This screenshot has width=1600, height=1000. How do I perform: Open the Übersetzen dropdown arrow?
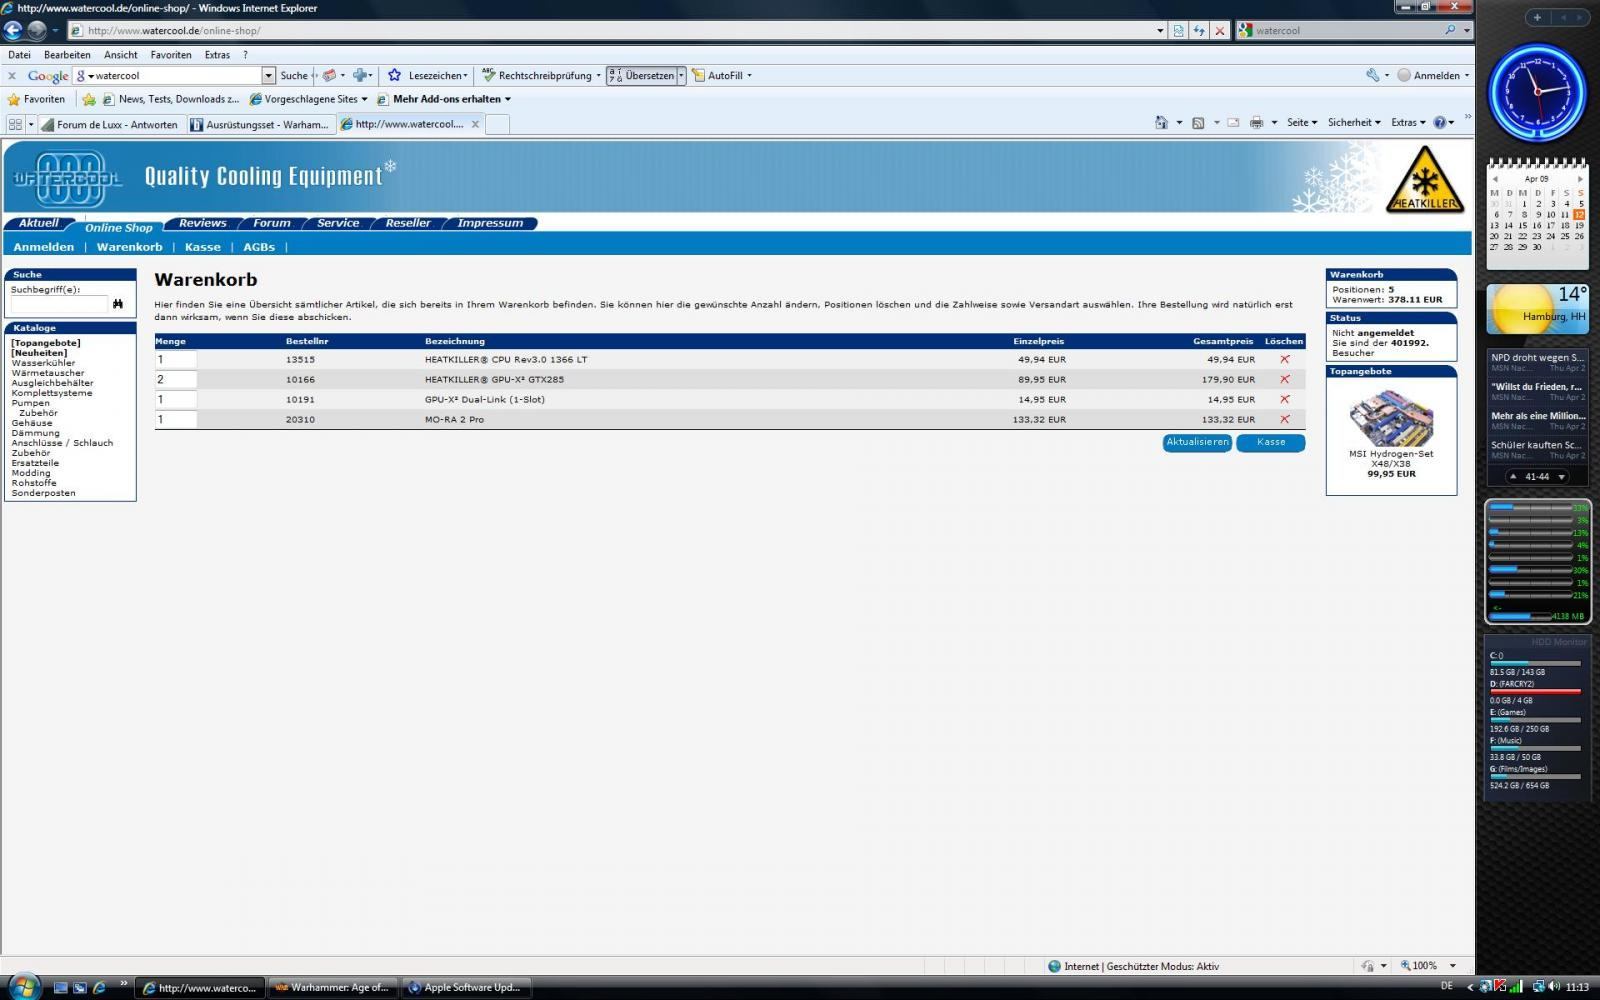[681, 75]
